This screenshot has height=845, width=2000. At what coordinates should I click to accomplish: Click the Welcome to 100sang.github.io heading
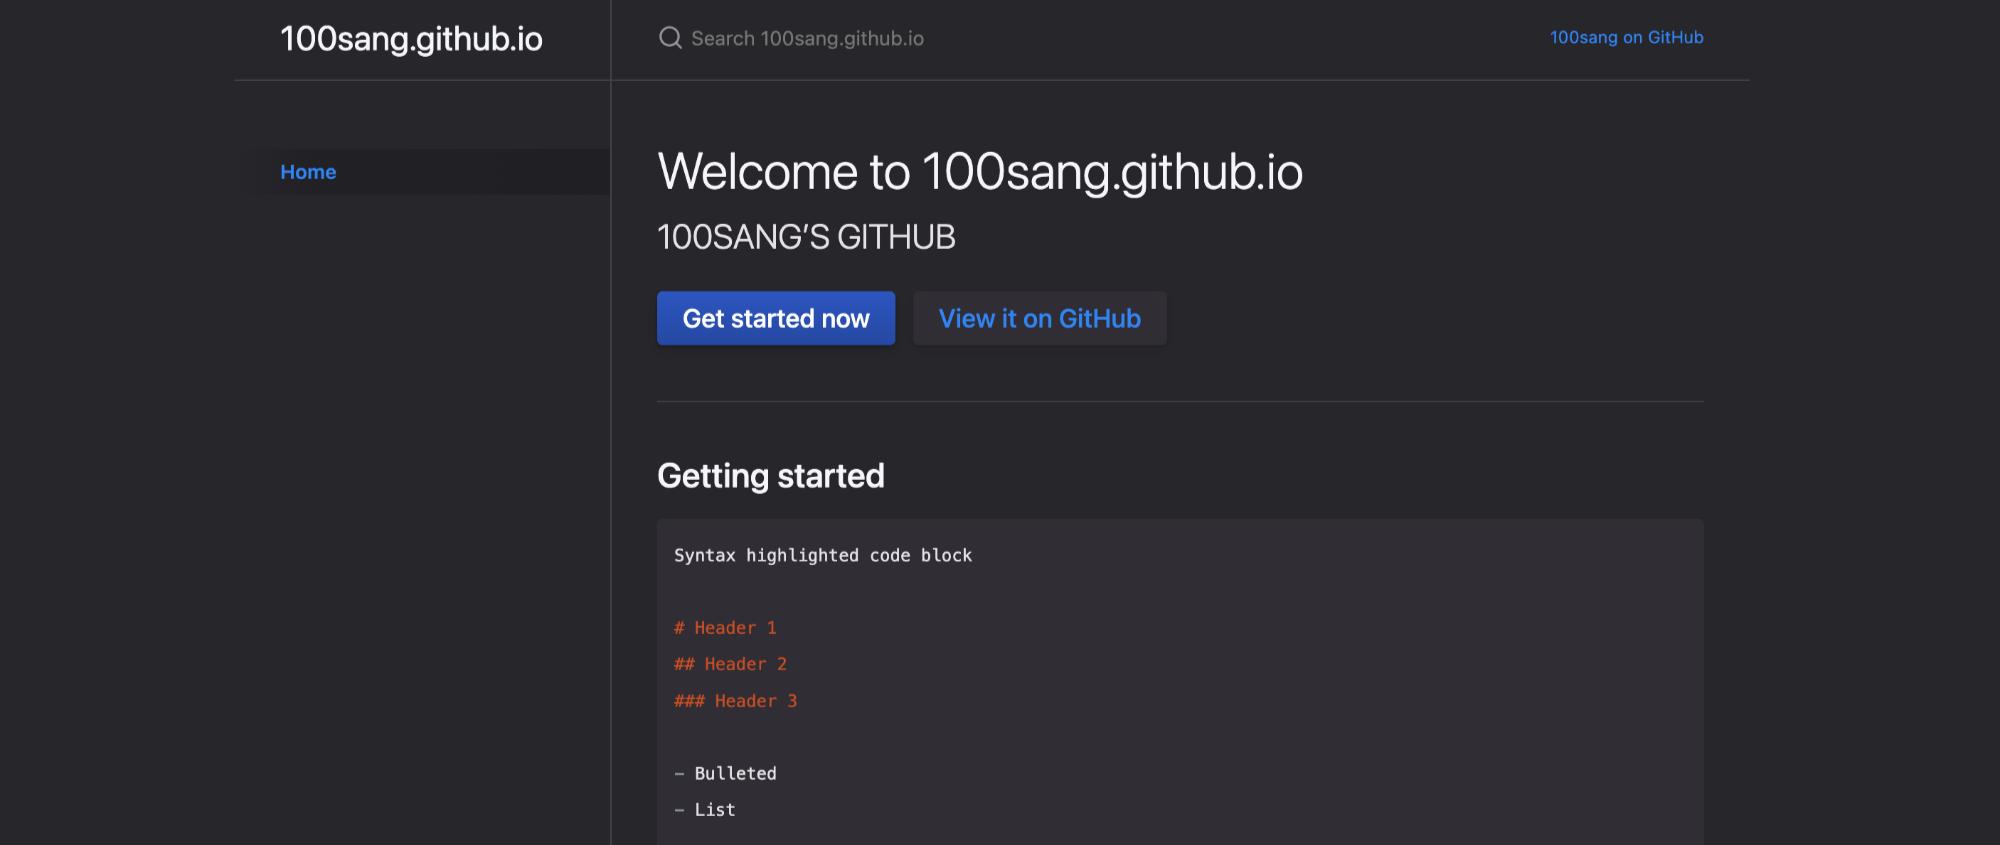click(980, 172)
